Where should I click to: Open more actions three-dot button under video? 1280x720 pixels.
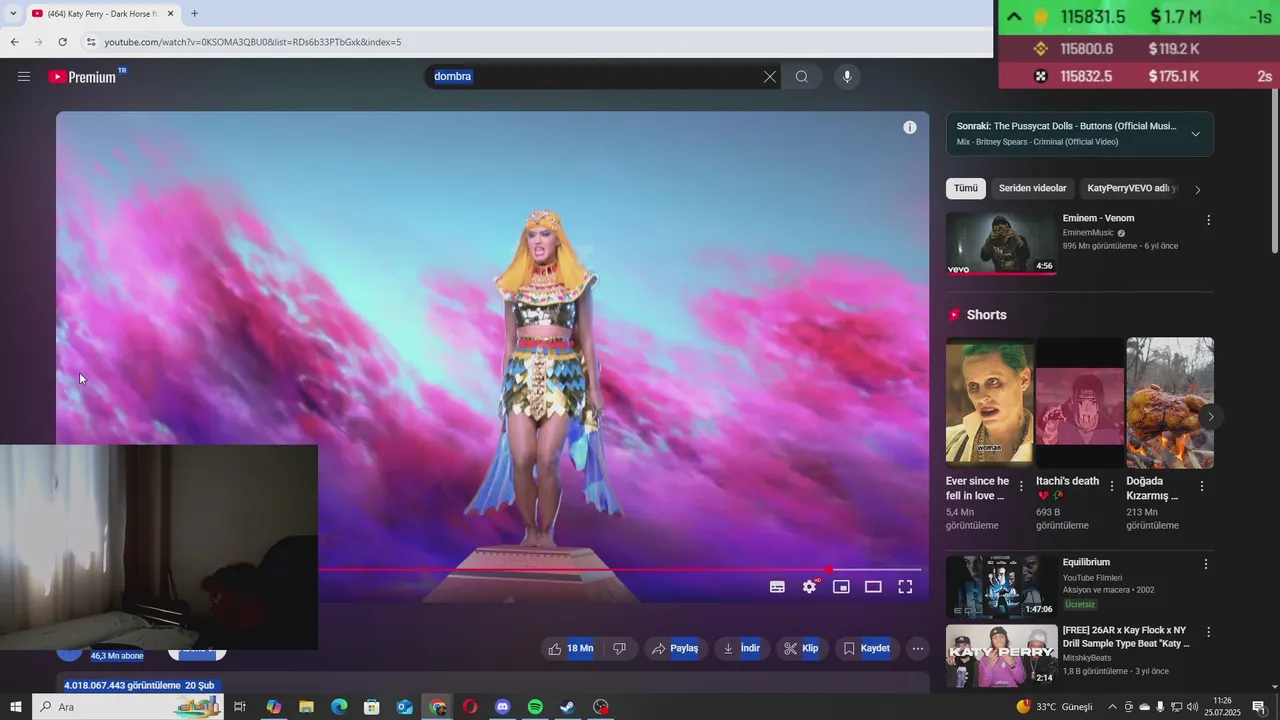click(918, 649)
